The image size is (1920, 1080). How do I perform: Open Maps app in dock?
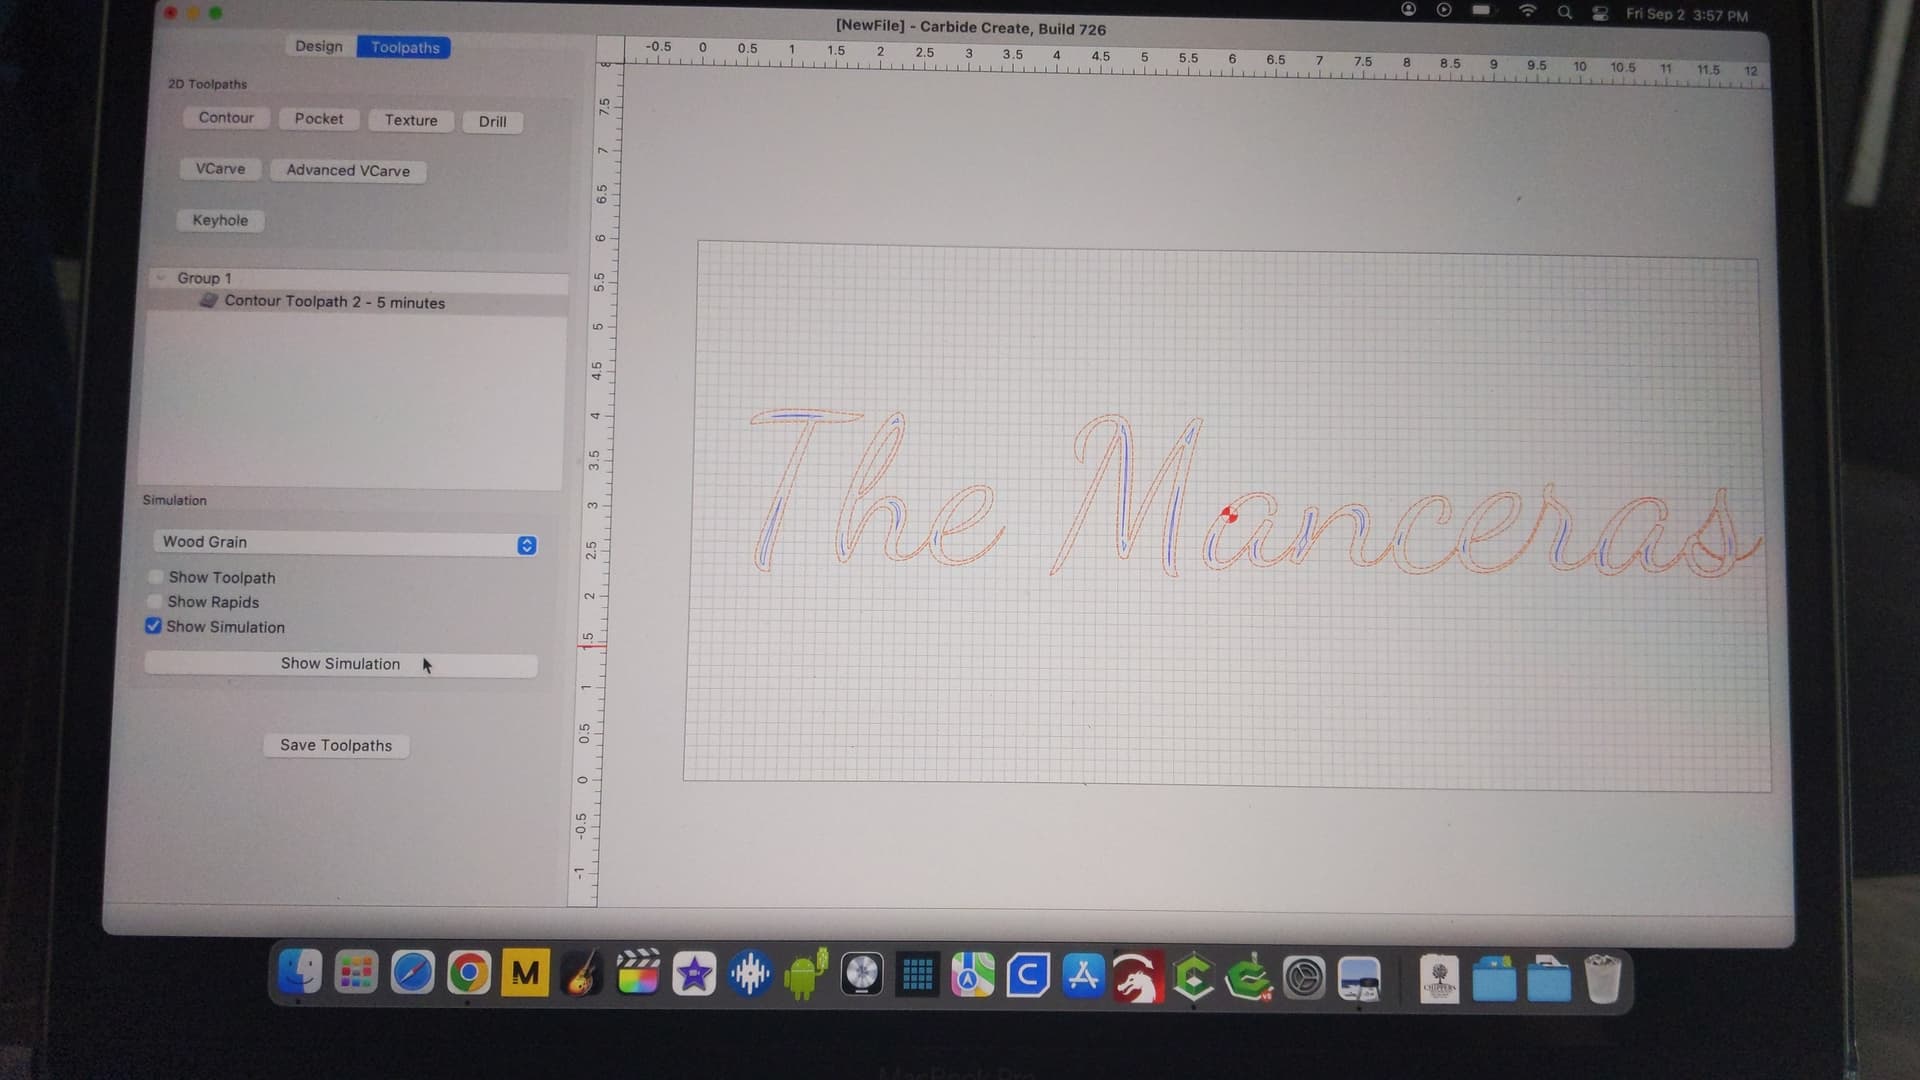972,976
